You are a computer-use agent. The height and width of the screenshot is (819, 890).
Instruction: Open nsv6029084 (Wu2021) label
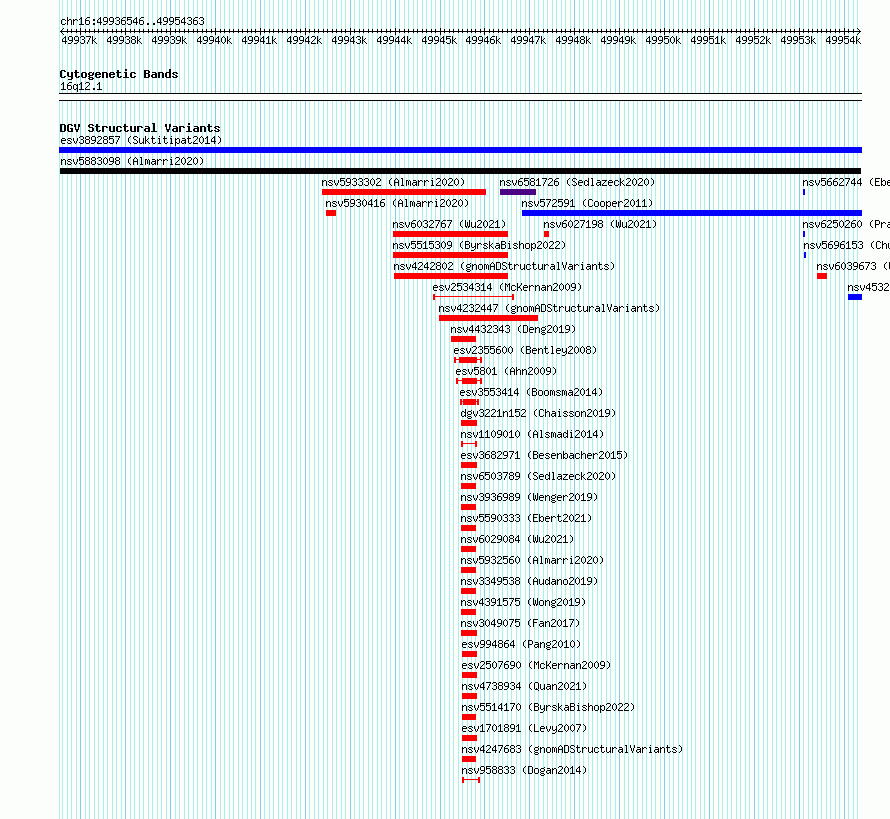[517, 539]
